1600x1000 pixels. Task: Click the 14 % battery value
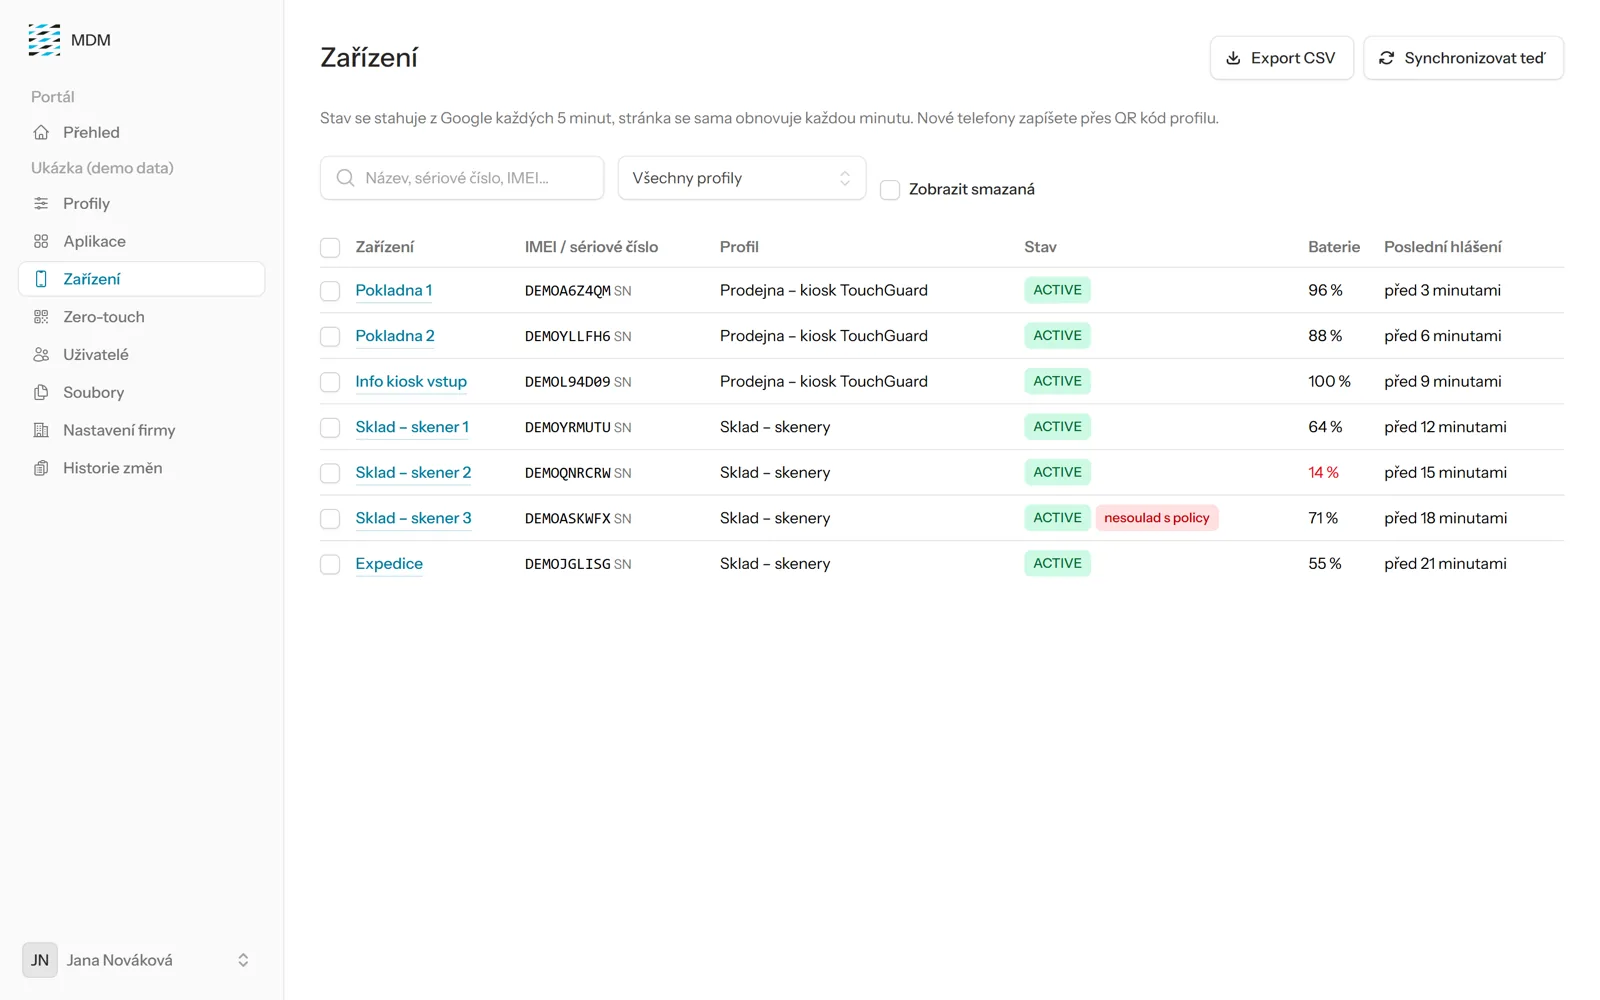click(x=1323, y=472)
